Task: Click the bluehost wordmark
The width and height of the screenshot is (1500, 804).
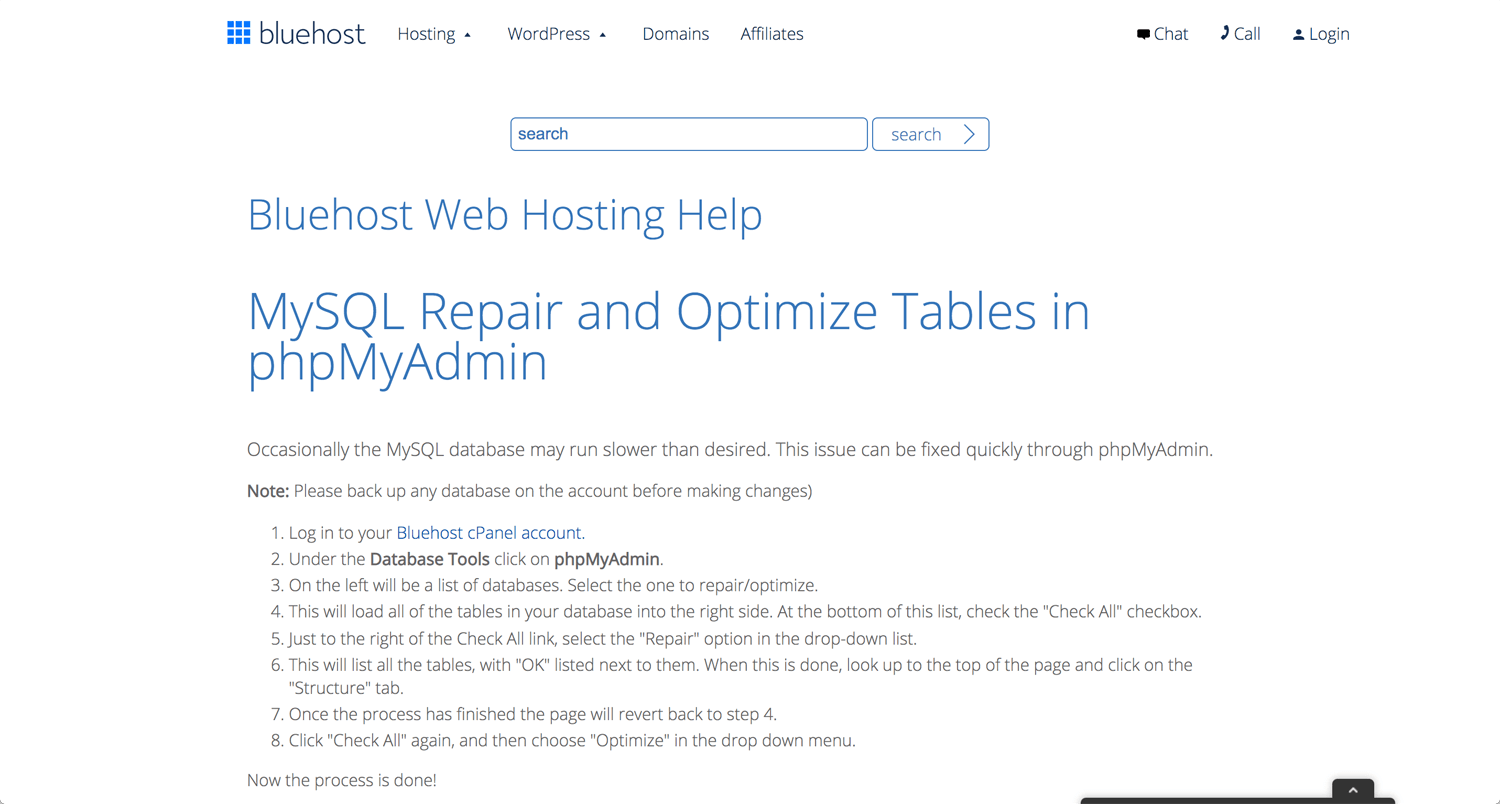Action: pyautogui.click(x=312, y=34)
